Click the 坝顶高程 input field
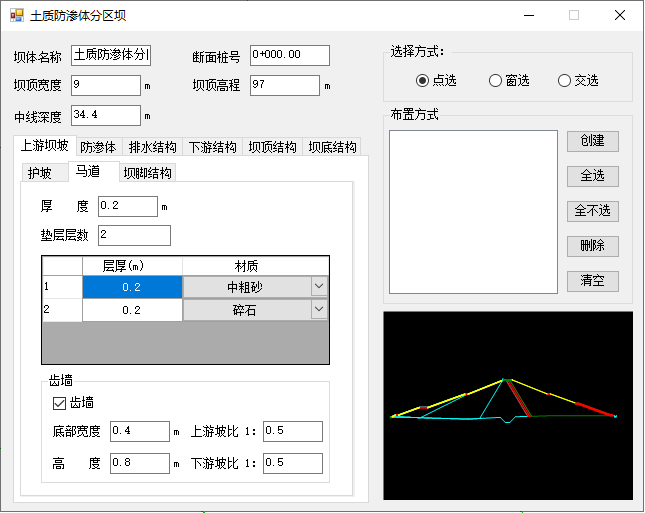645x513 pixels. coord(285,85)
